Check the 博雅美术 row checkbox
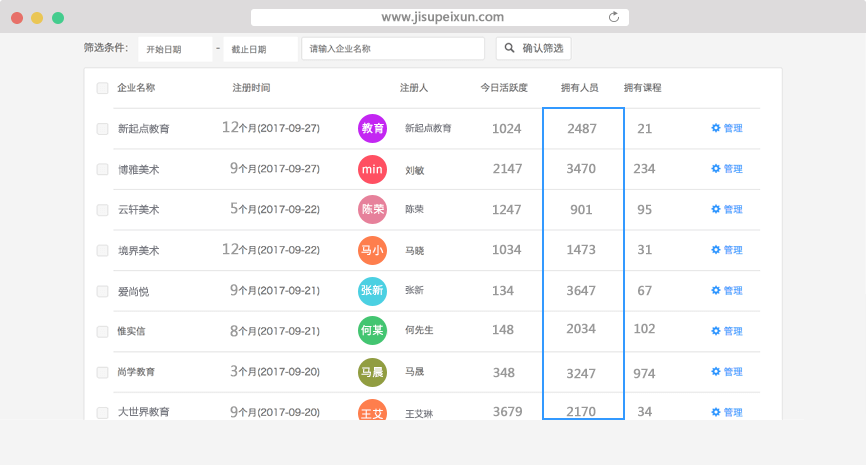 102,169
